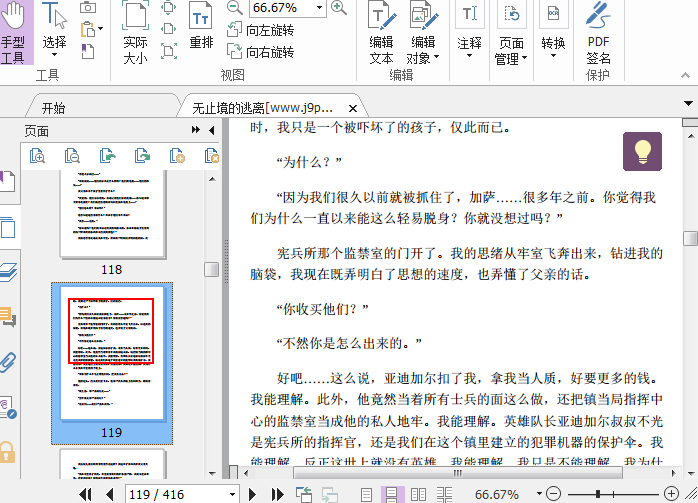Go to the next page
698x503 pixels.
[252, 494]
